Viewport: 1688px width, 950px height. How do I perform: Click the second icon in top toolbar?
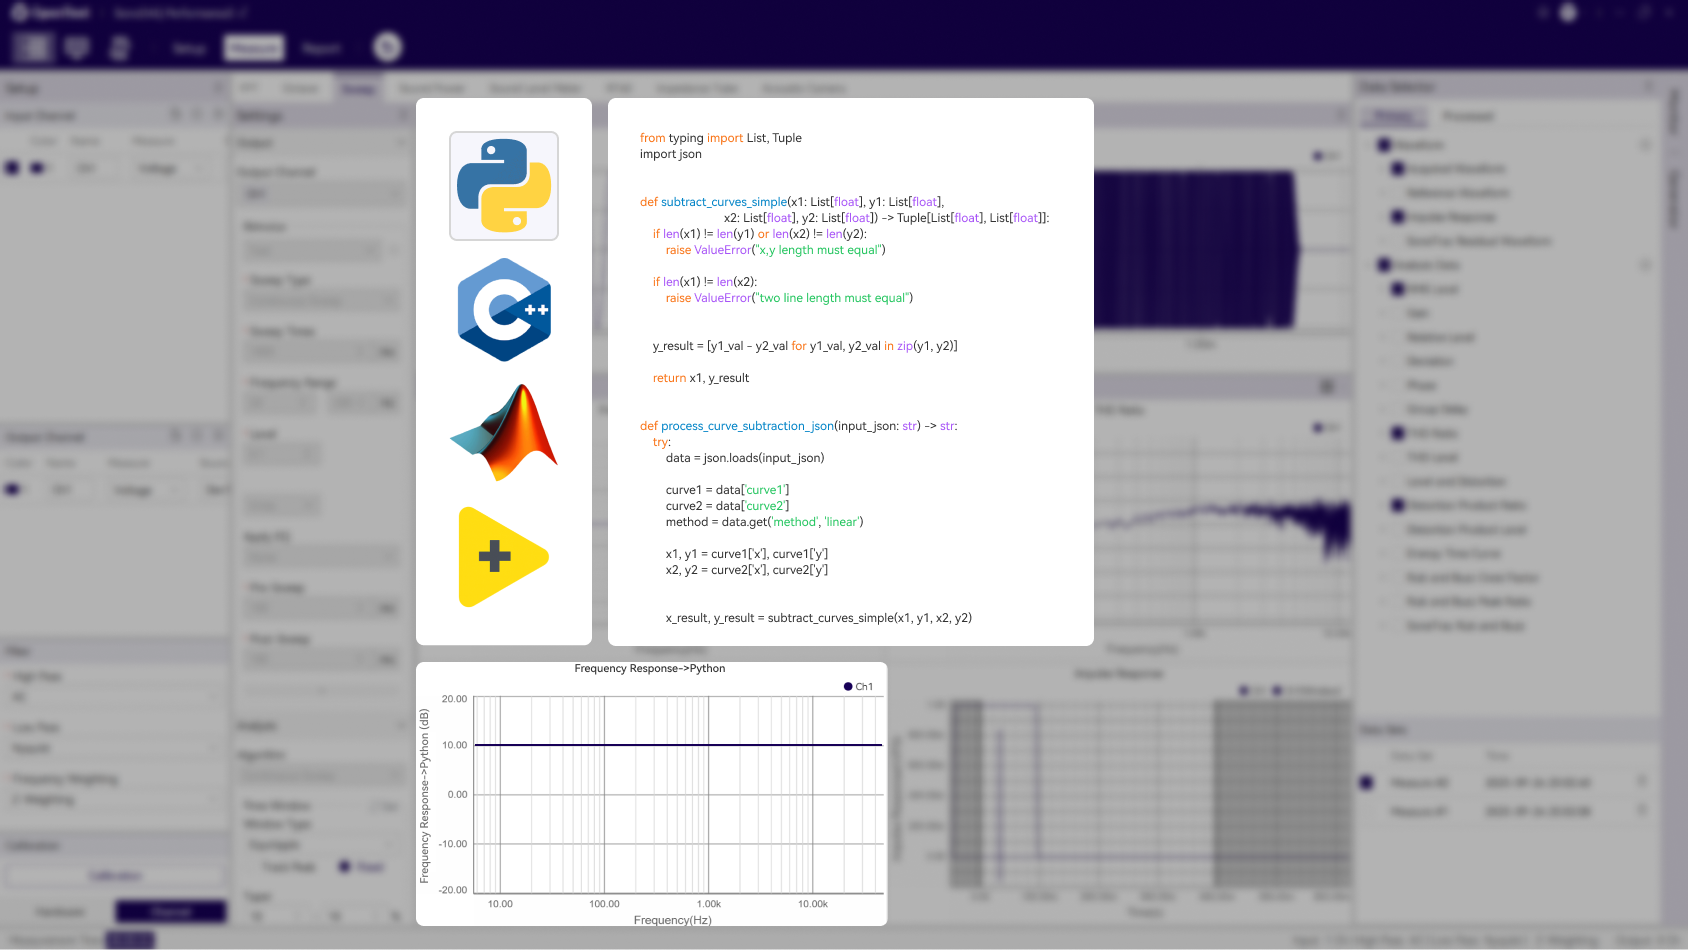coord(77,47)
